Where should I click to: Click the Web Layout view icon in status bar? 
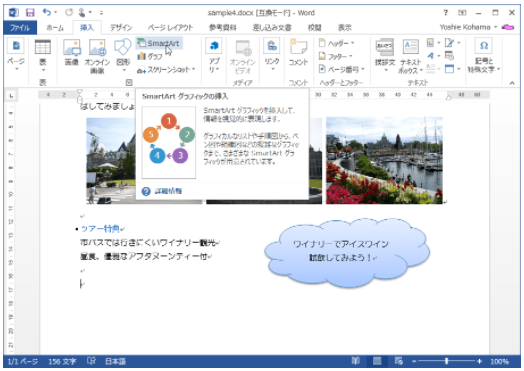pos(398,361)
